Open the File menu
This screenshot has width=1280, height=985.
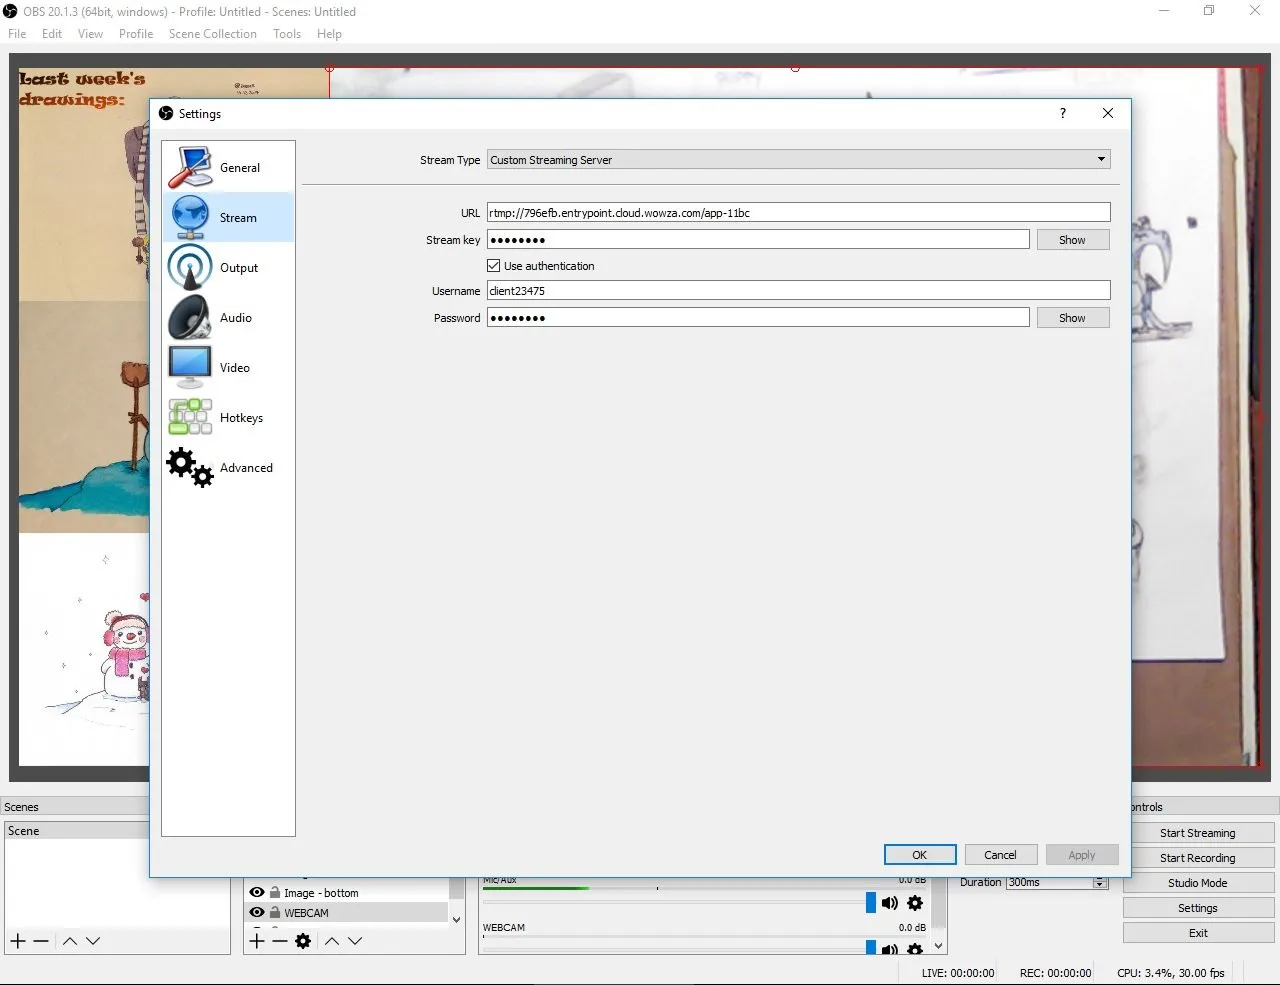point(17,33)
